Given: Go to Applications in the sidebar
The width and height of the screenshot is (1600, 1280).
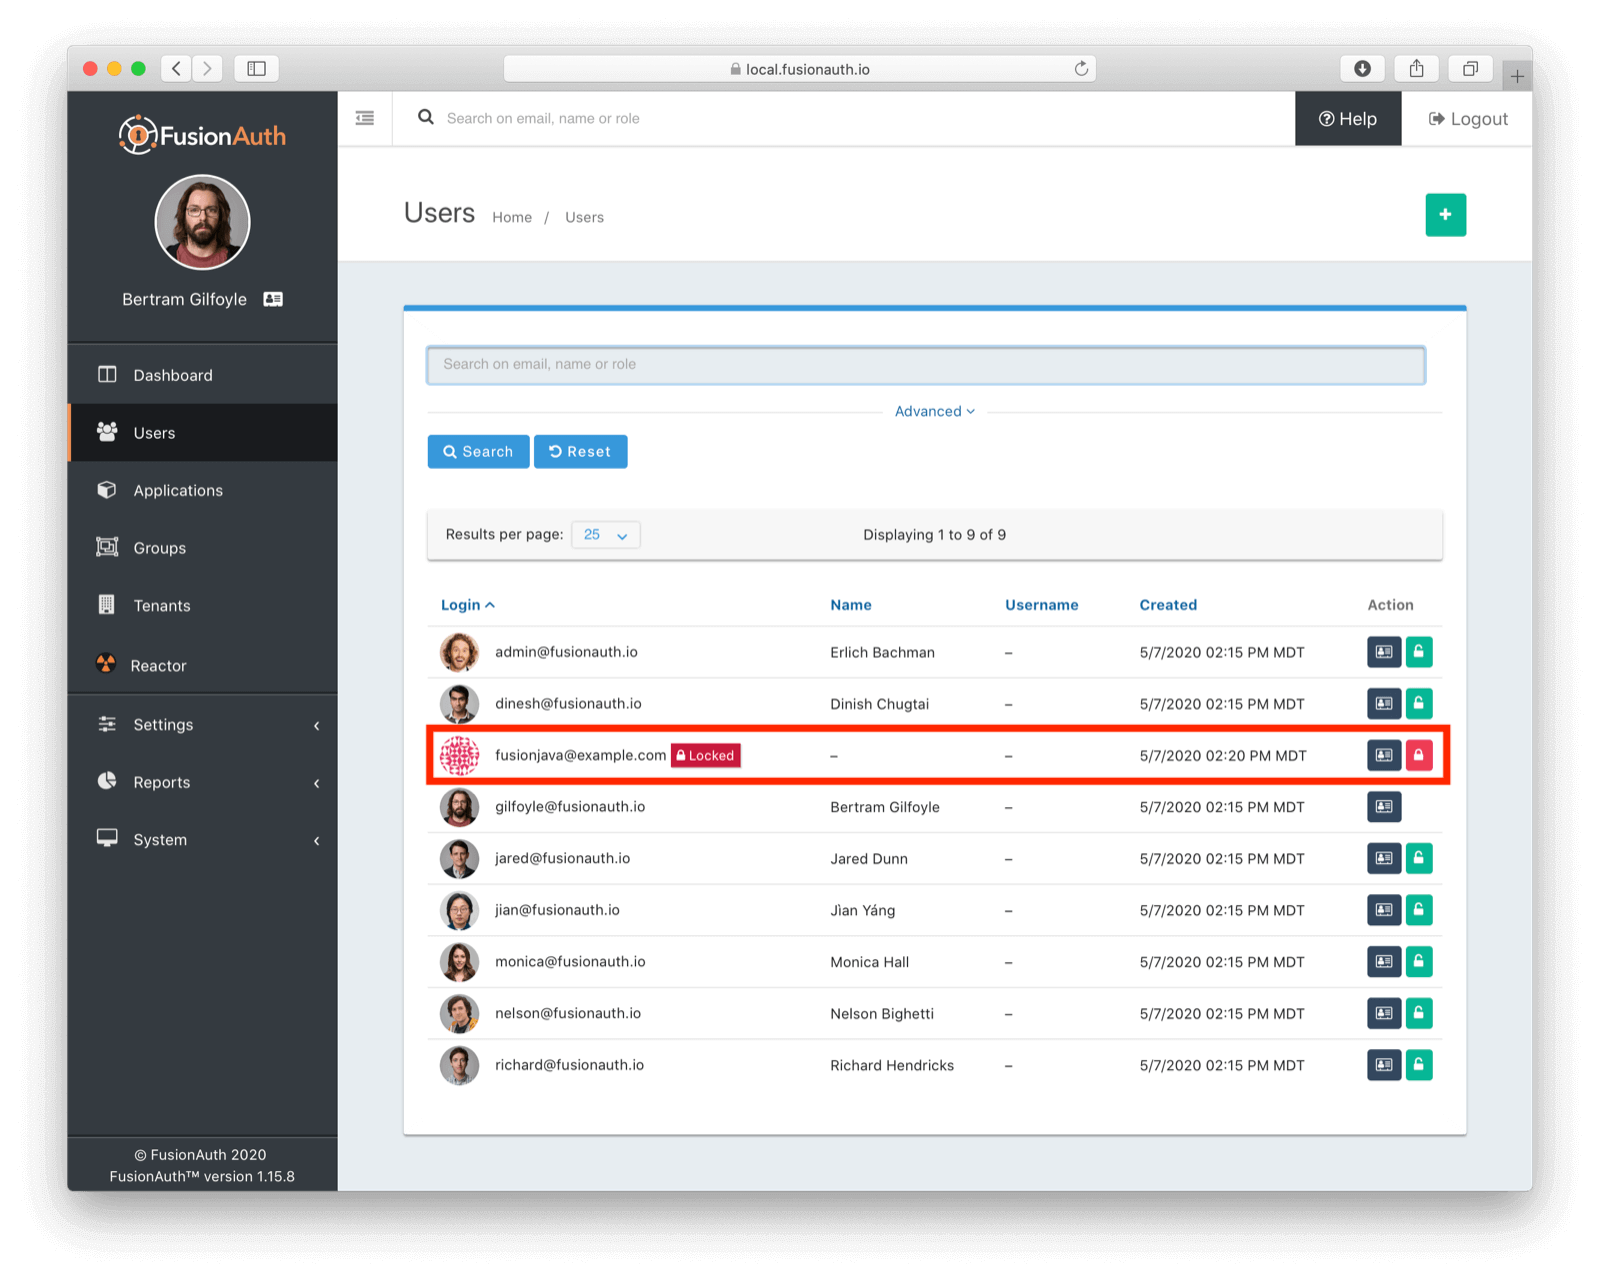Looking at the screenshot, I should [202, 490].
